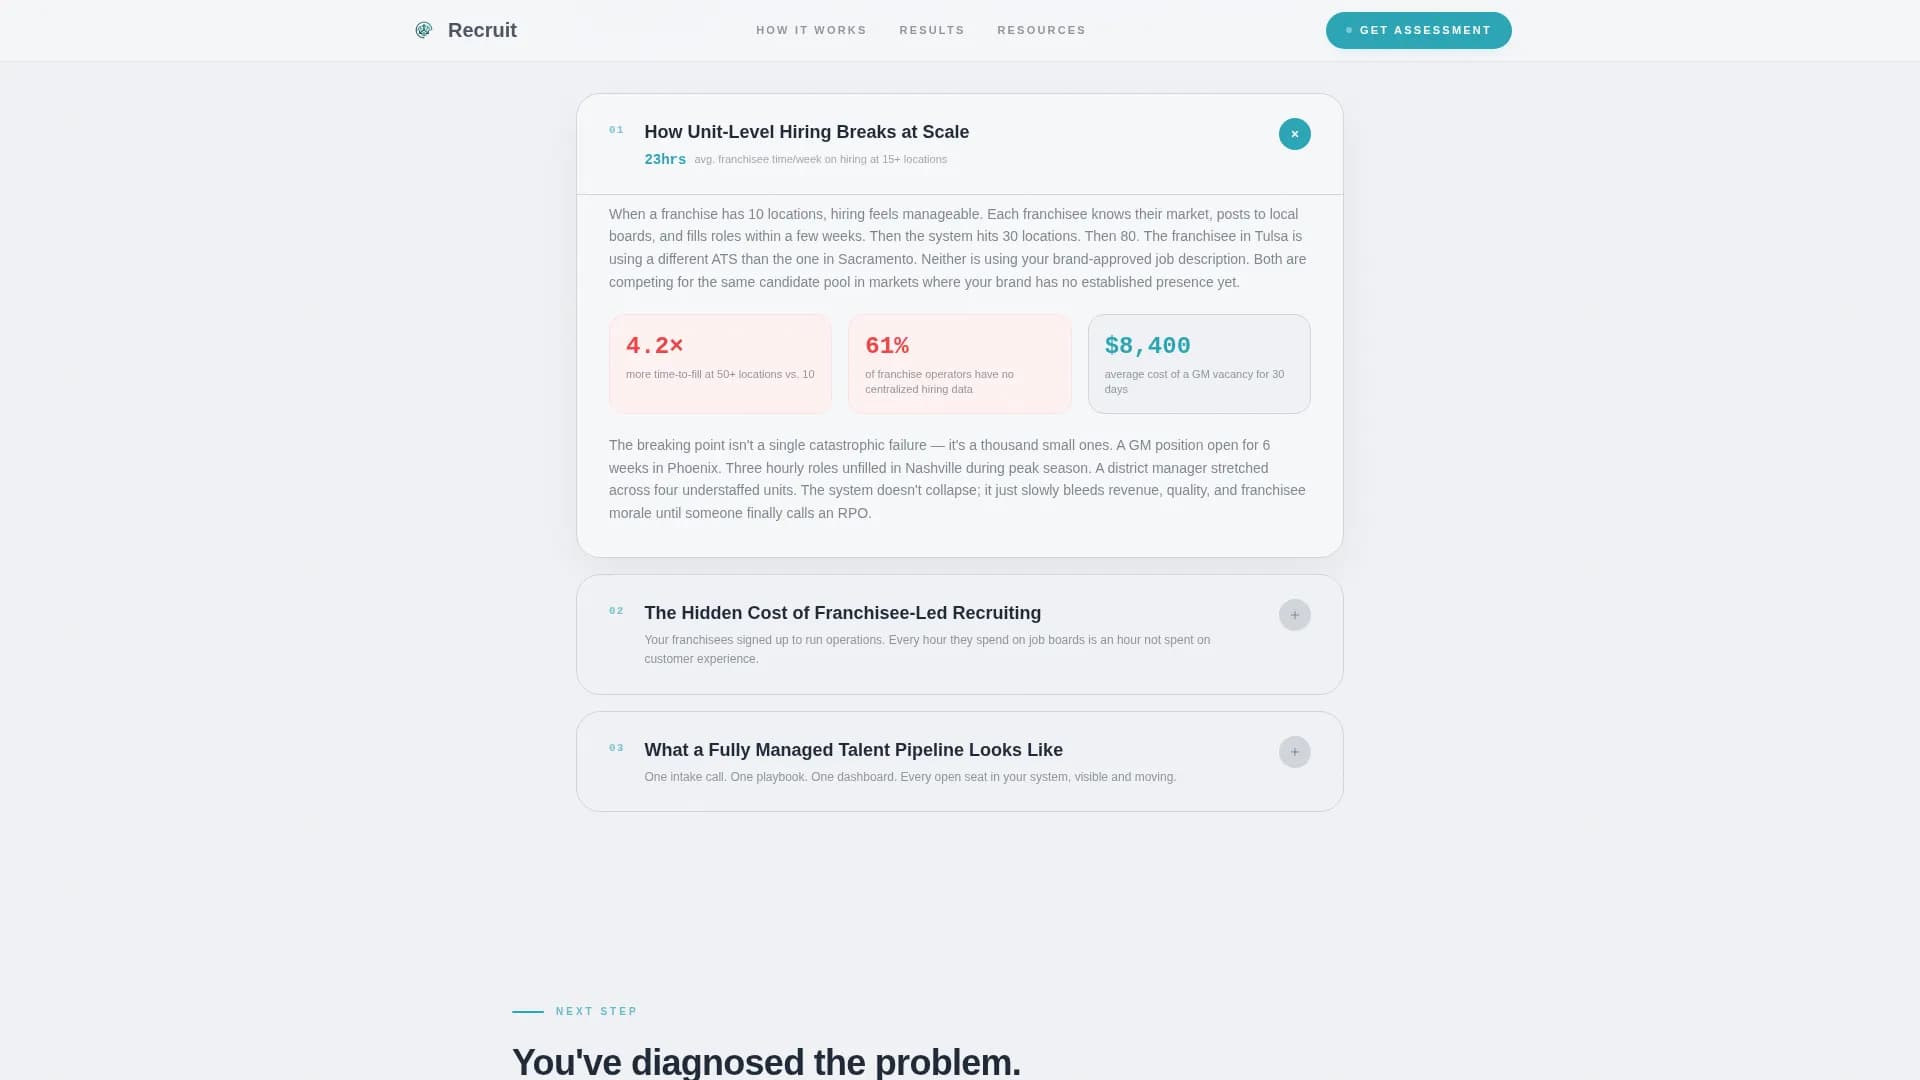Click the Recruit wordmark in the header
Screen dimensions: 1920x1080
pyautogui.click(x=482, y=30)
